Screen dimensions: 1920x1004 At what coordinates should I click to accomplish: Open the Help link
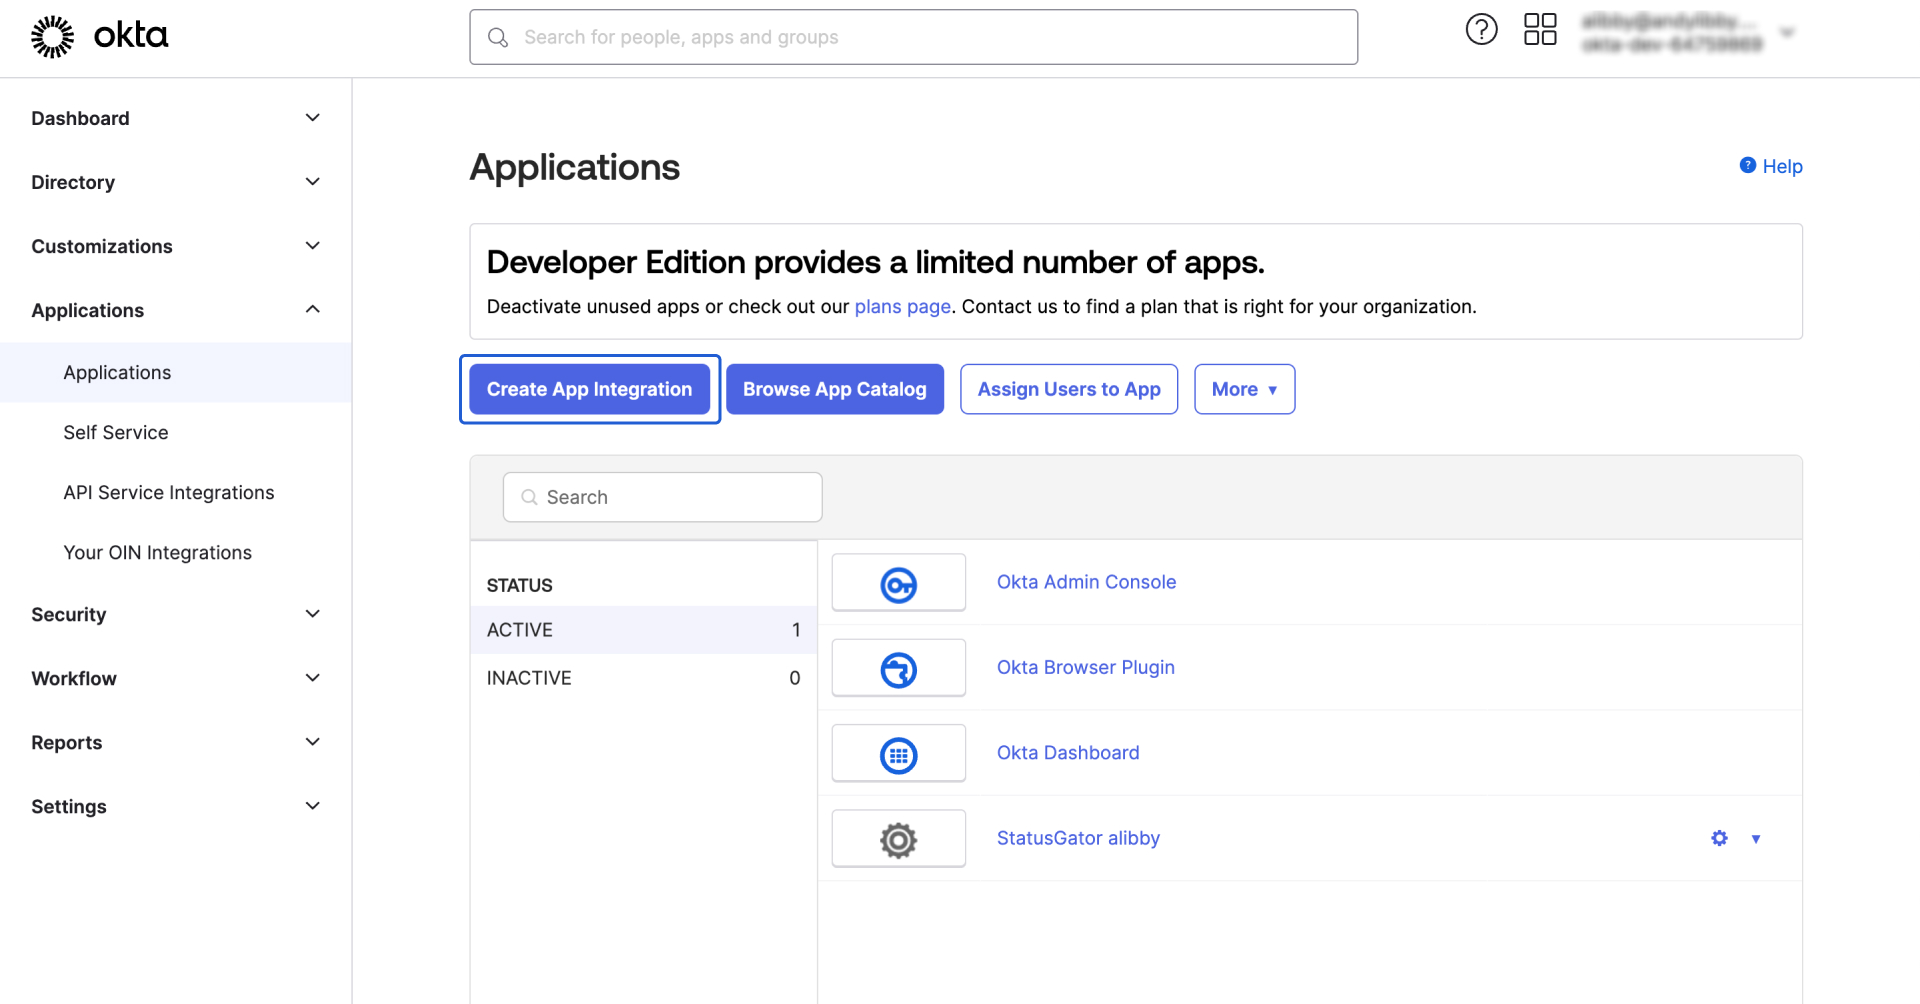click(1782, 166)
